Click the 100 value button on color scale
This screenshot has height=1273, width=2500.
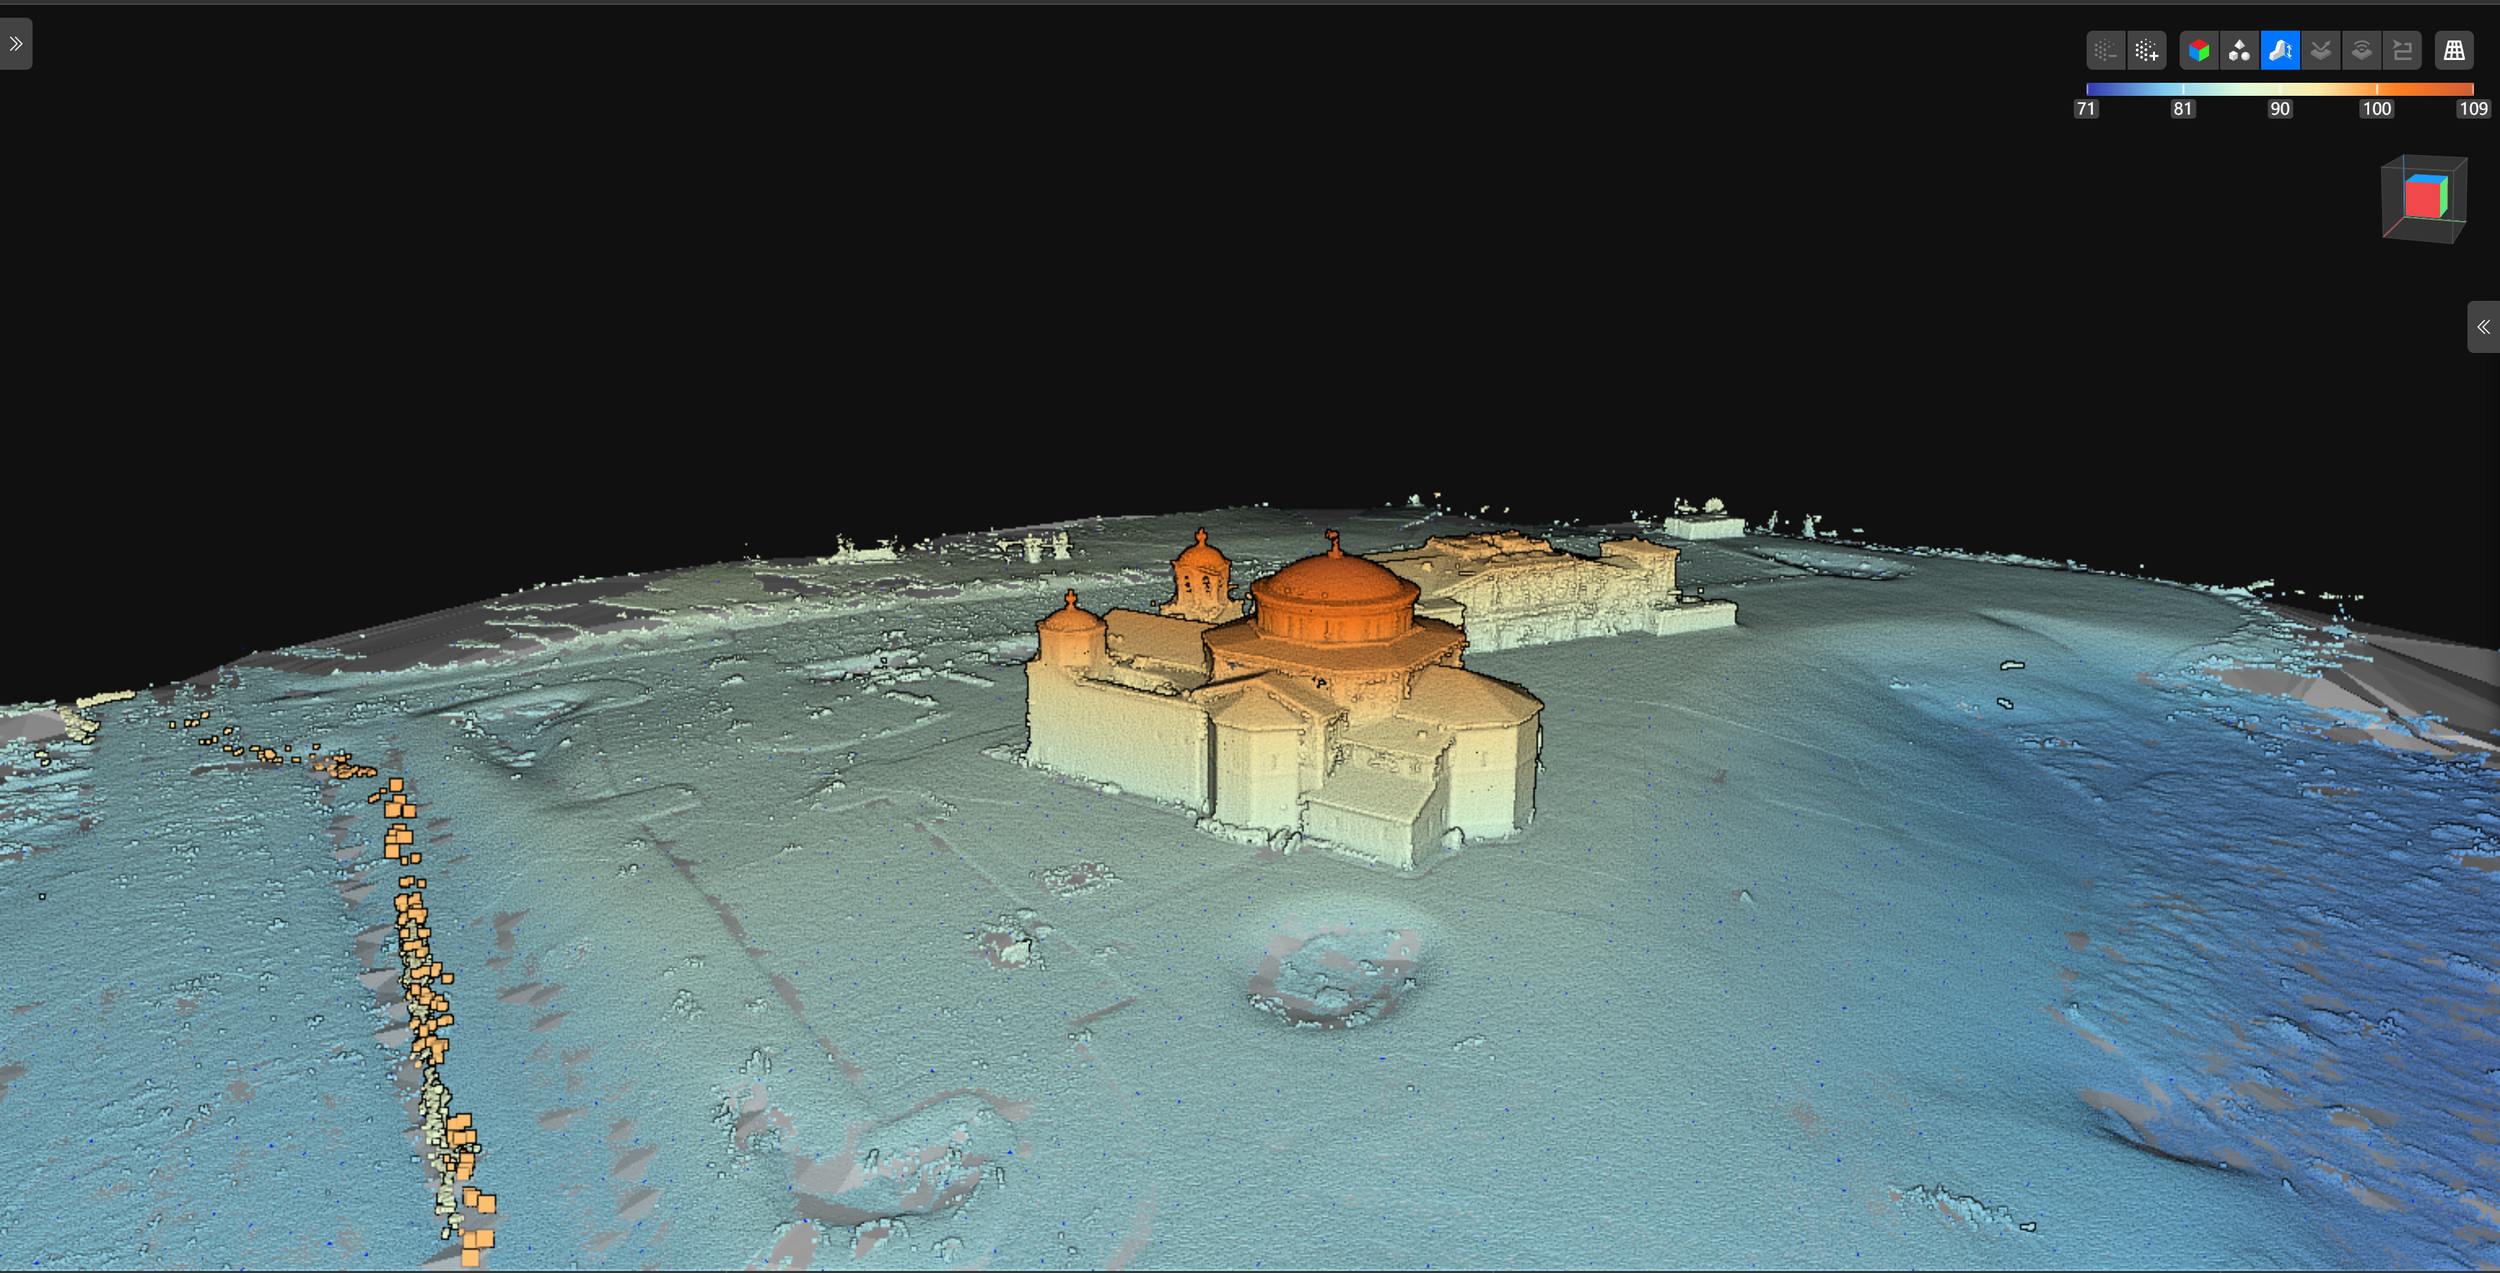(2377, 108)
